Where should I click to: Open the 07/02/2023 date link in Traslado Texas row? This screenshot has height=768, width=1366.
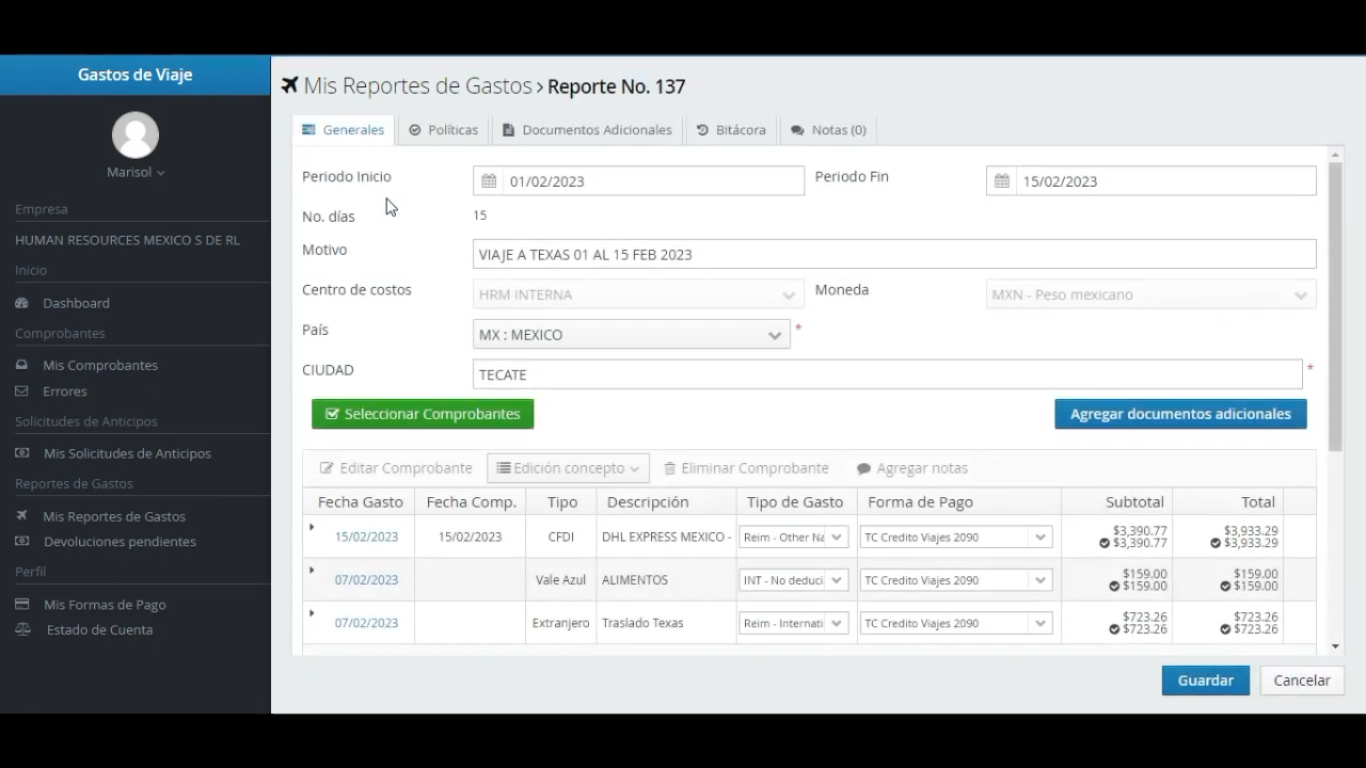point(366,623)
